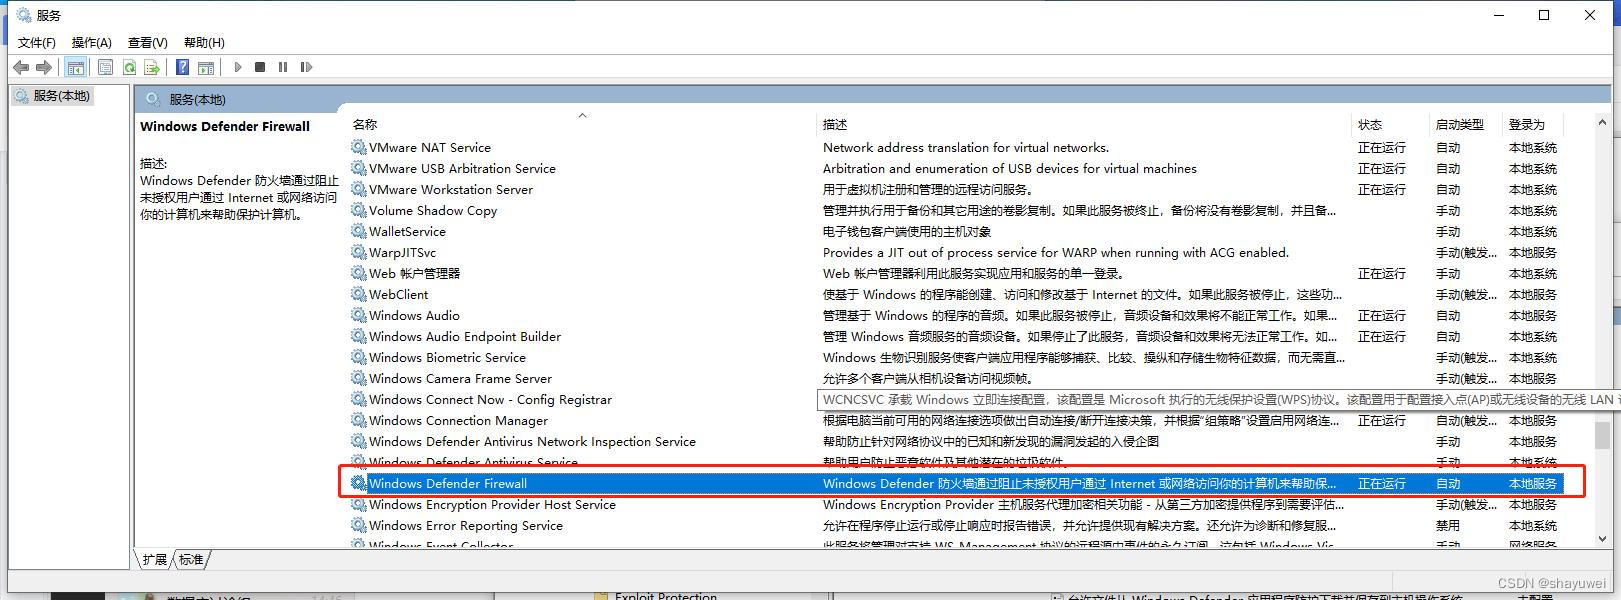This screenshot has height=600, width=1621.
Task: Click 正在运行 status of Windows Audio row
Action: 1382,315
